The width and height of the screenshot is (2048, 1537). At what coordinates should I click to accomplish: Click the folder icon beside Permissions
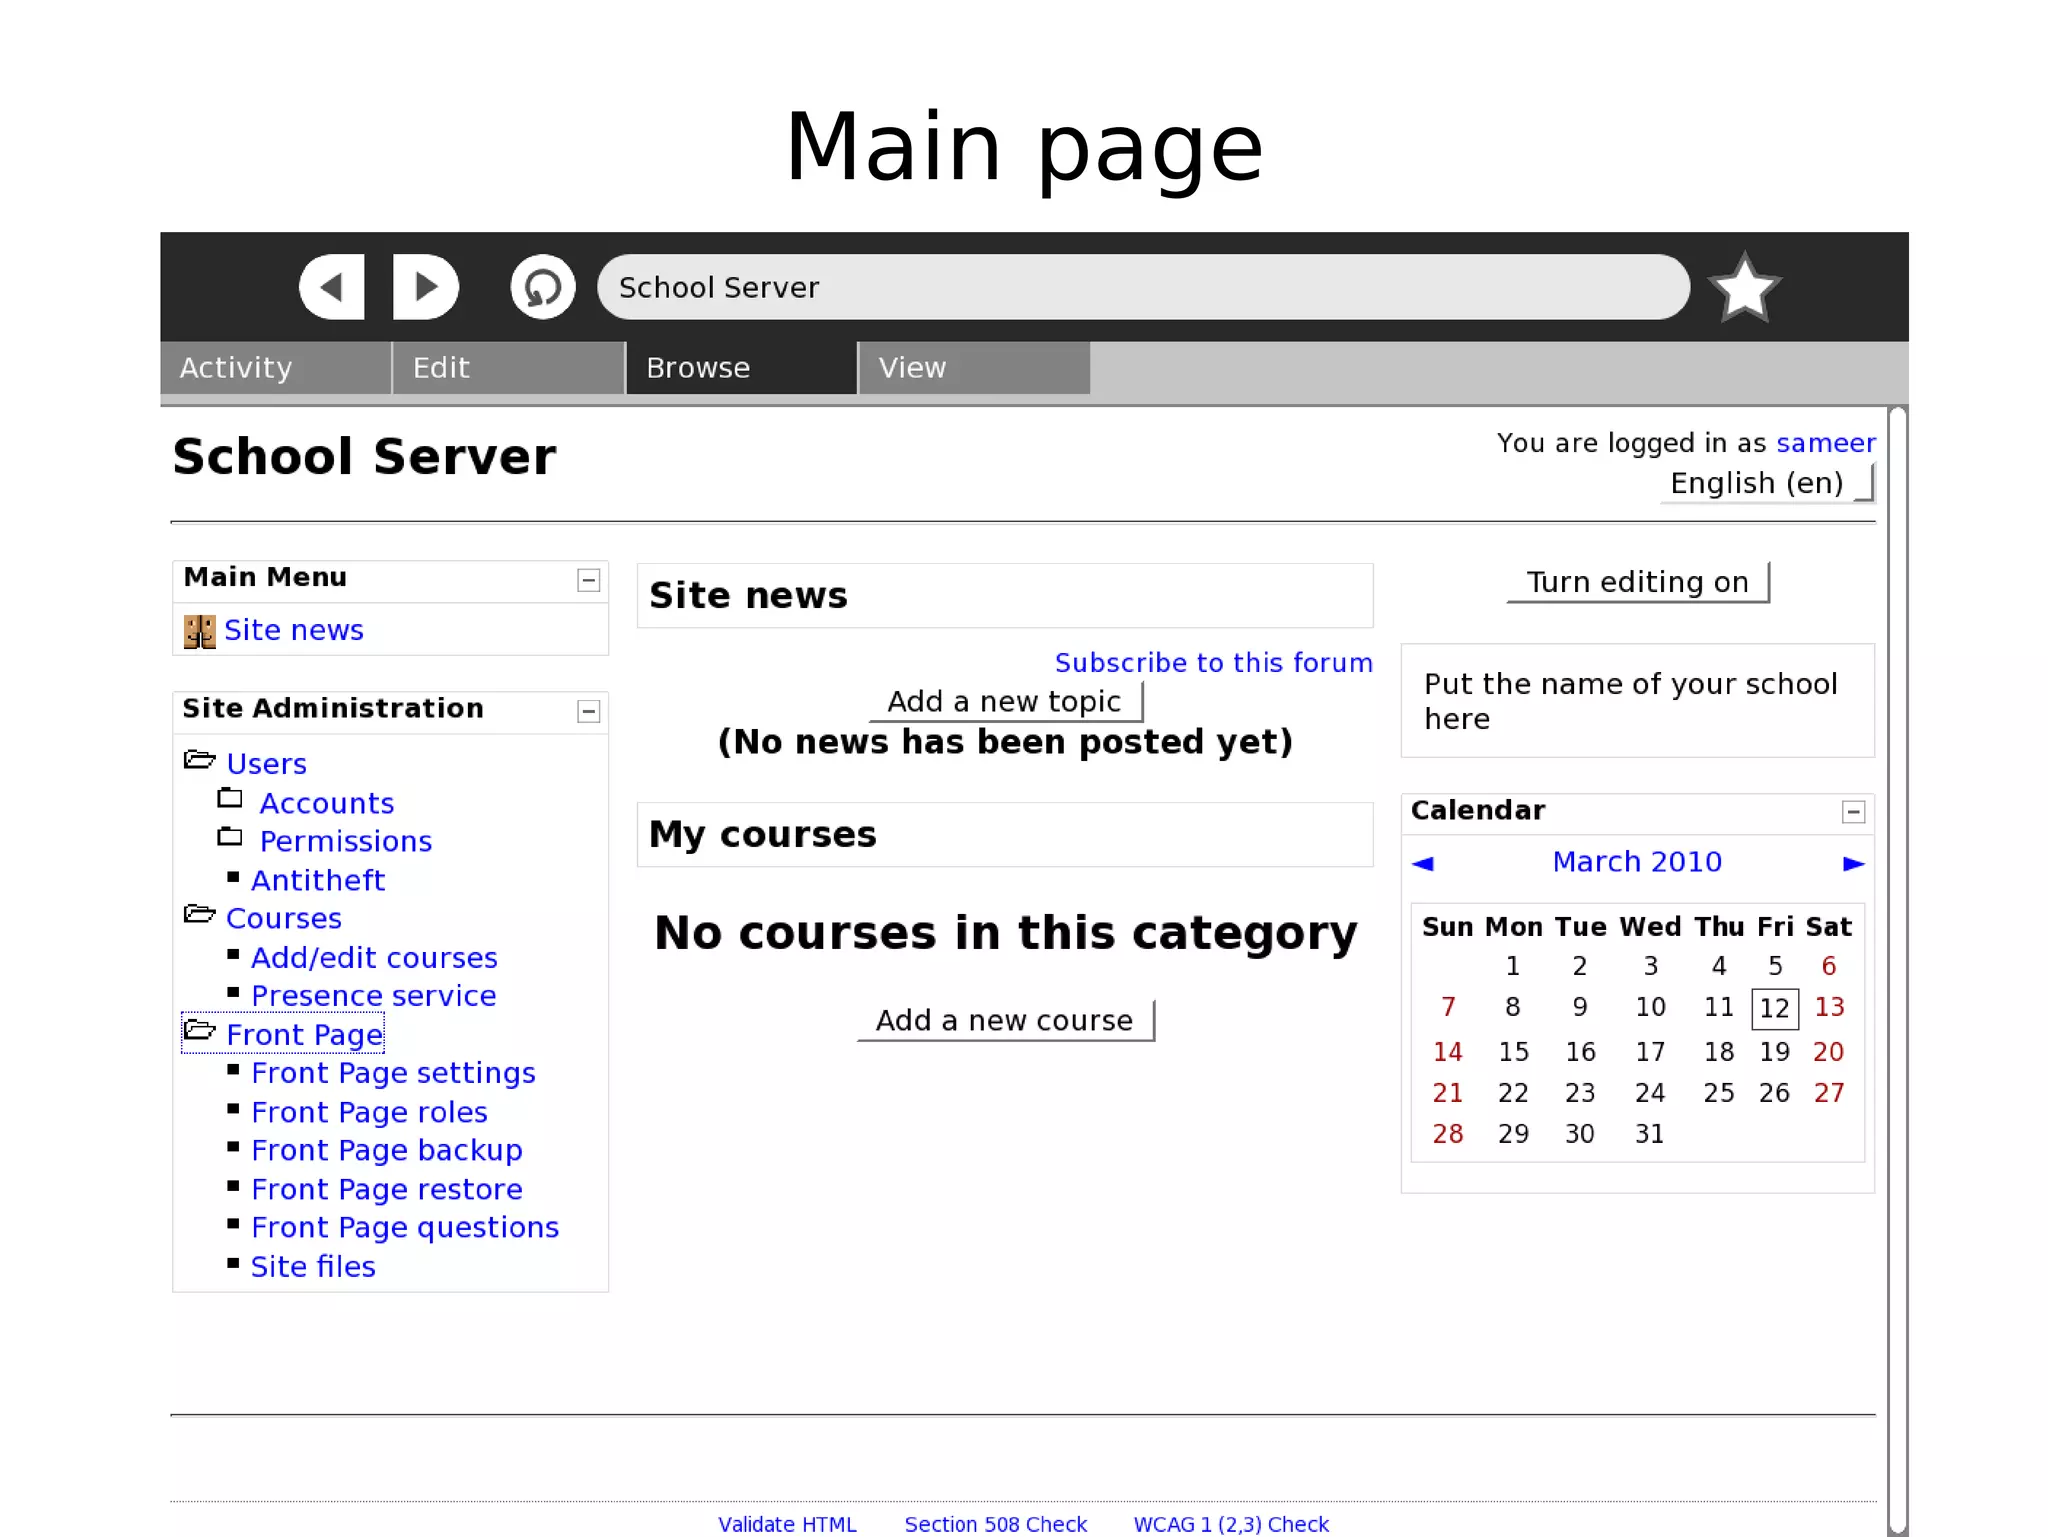[x=230, y=836]
